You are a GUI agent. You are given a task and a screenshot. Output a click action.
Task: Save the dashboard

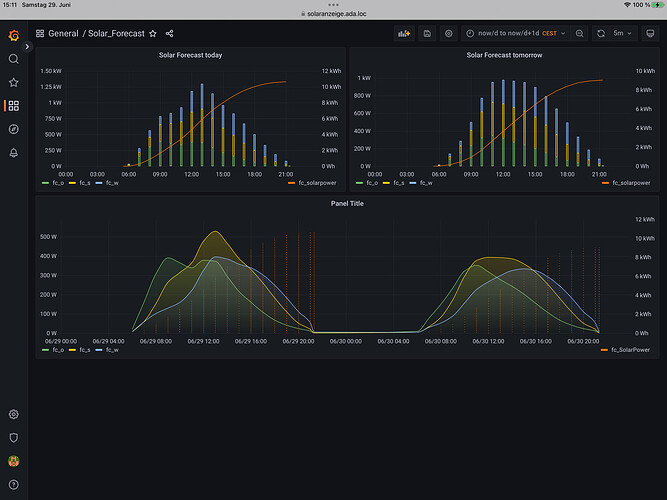tap(427, 33)
